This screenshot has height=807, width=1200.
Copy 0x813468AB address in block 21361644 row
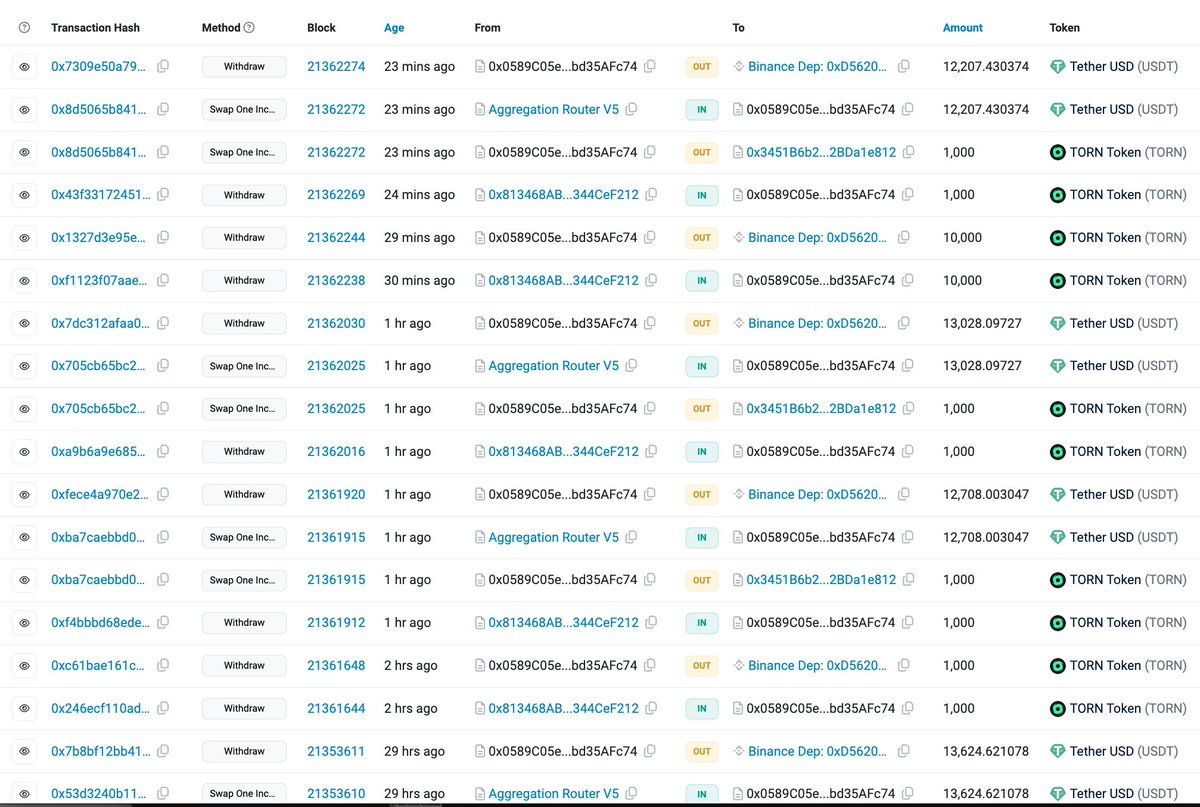(652, 708)
